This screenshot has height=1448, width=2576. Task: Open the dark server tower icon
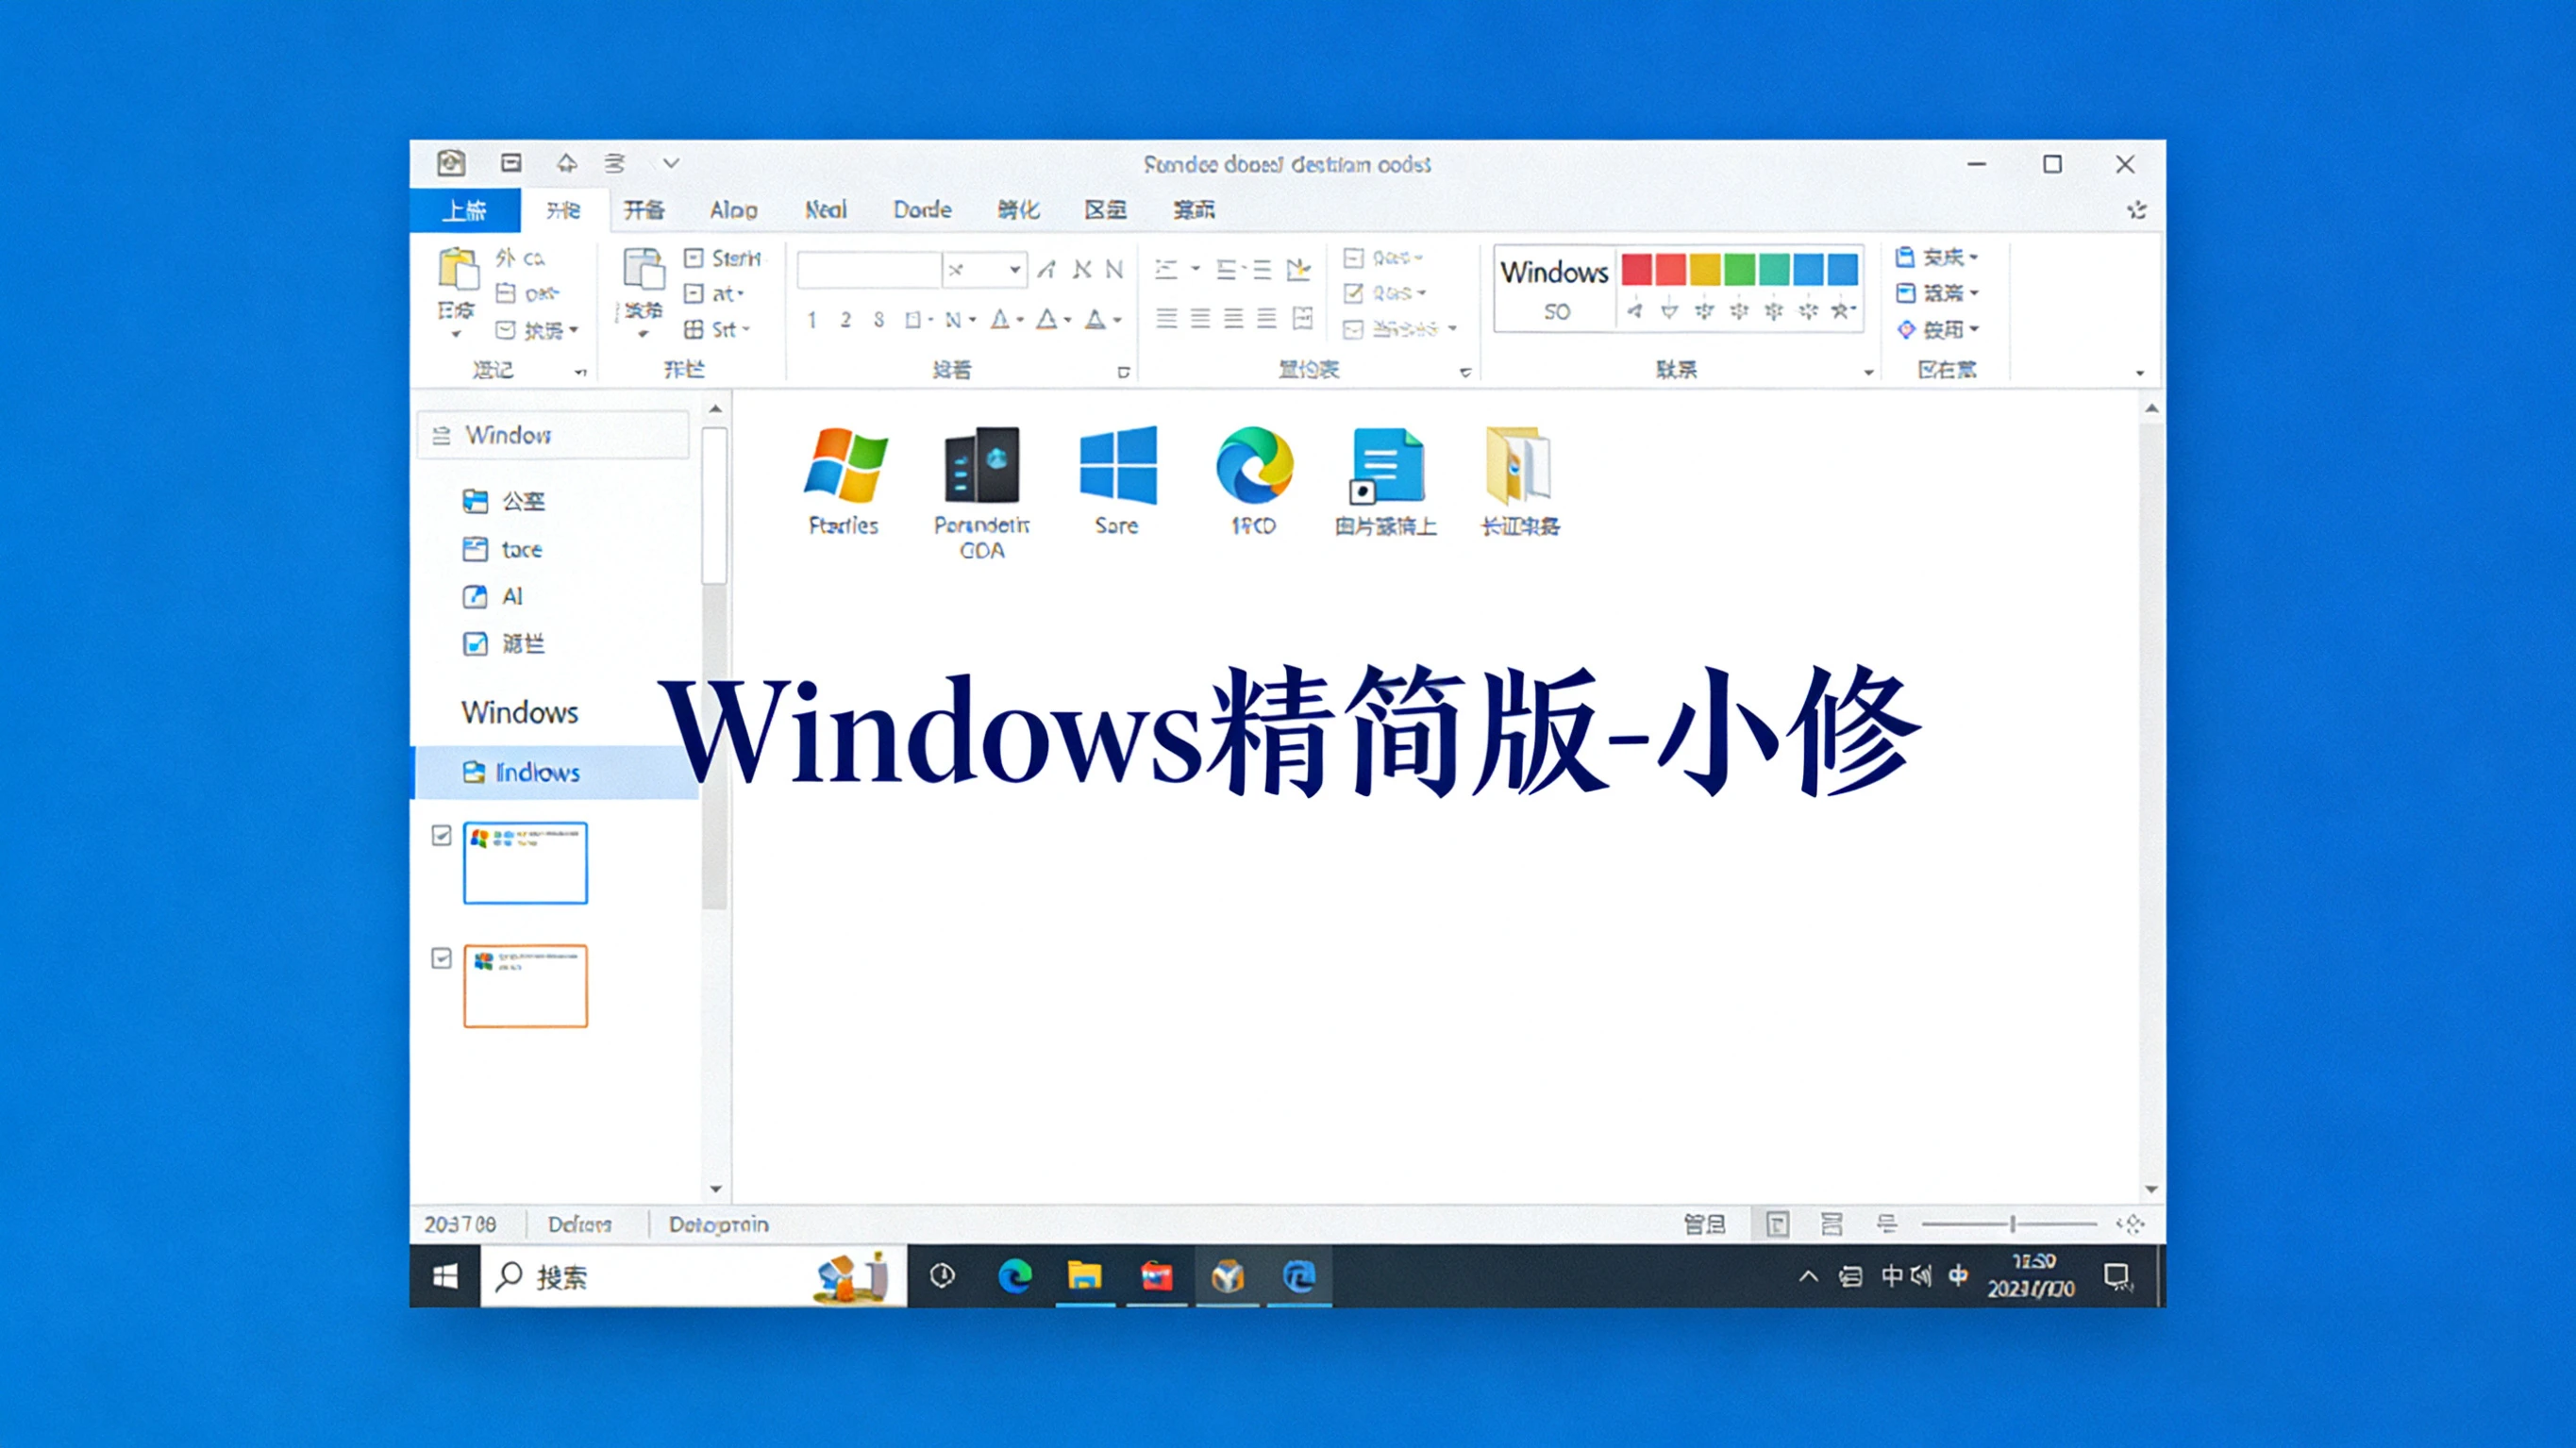coord(981,465)
